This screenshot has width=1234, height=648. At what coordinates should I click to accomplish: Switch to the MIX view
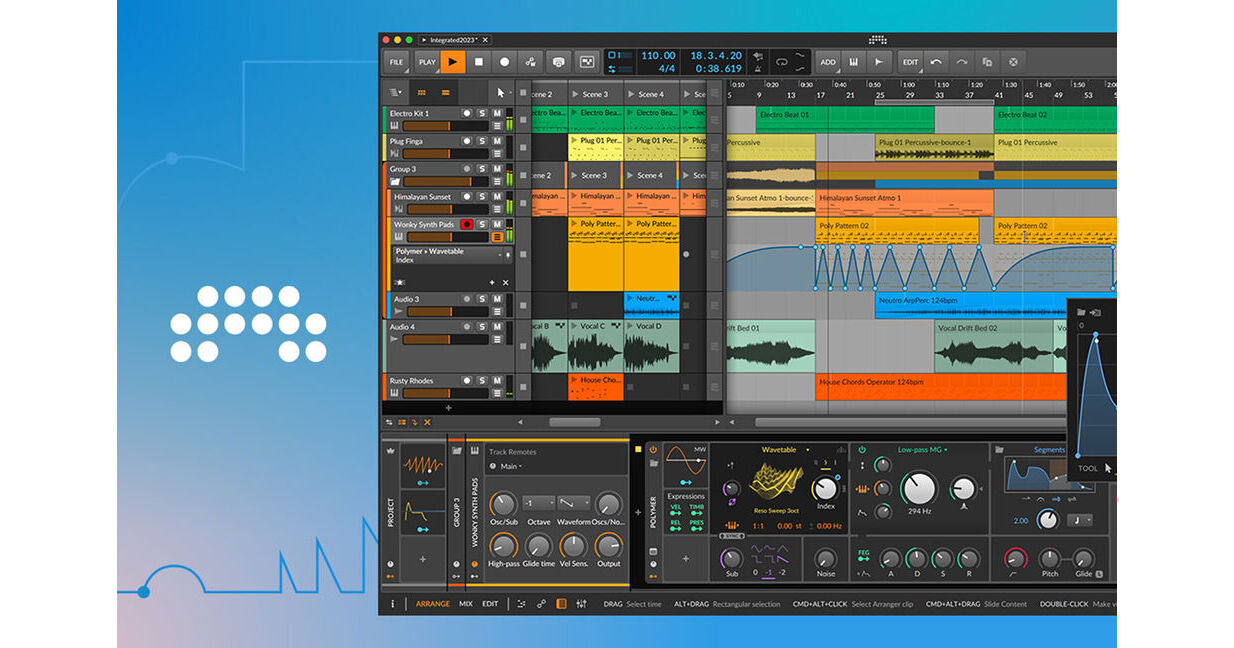coord(466,604)
